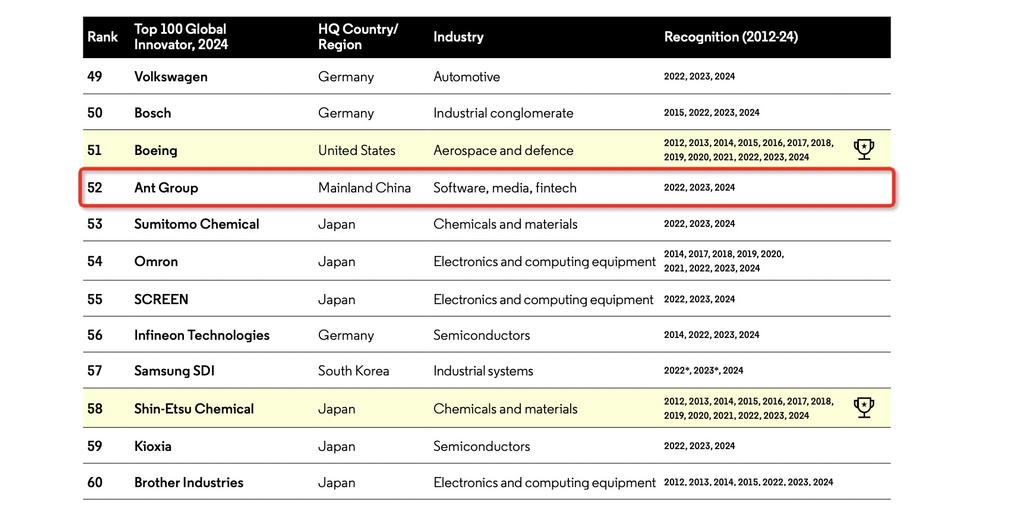Screen dimensions: 1024x512
Task: Select the Samsung SDI entry
Action: 174,371
